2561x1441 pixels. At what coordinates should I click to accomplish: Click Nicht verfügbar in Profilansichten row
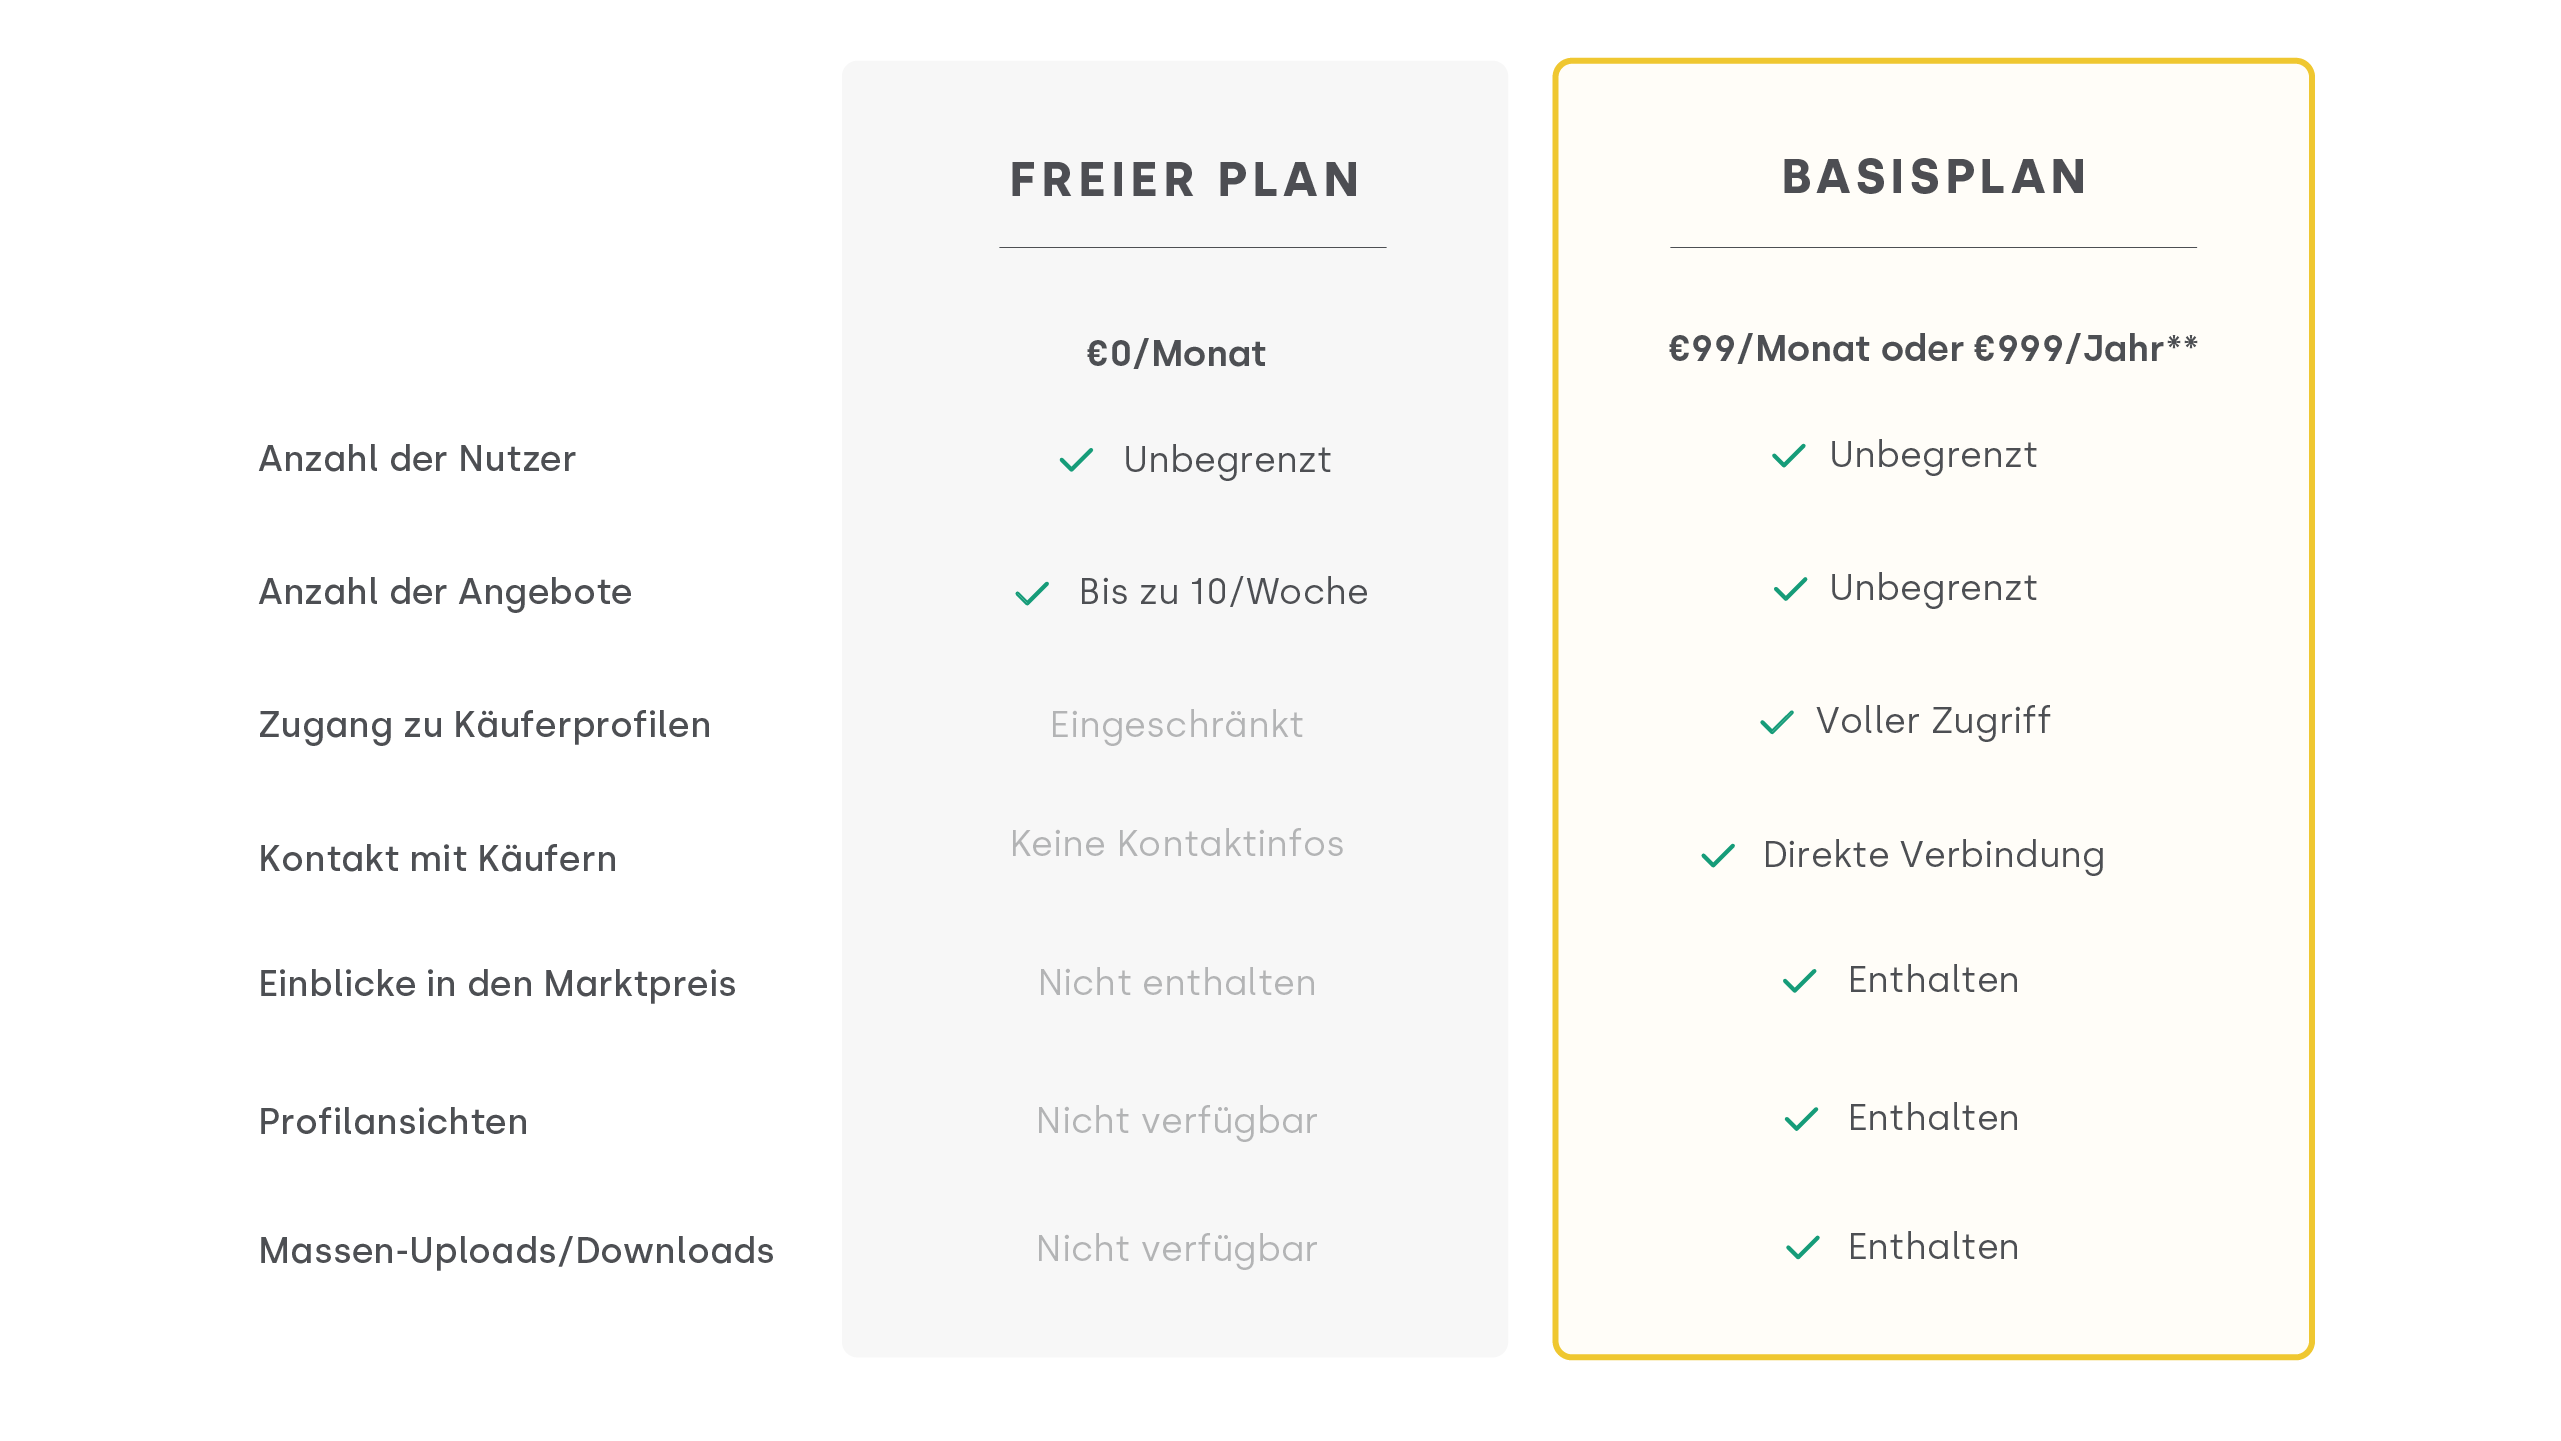click(x=1177, y=1121)
